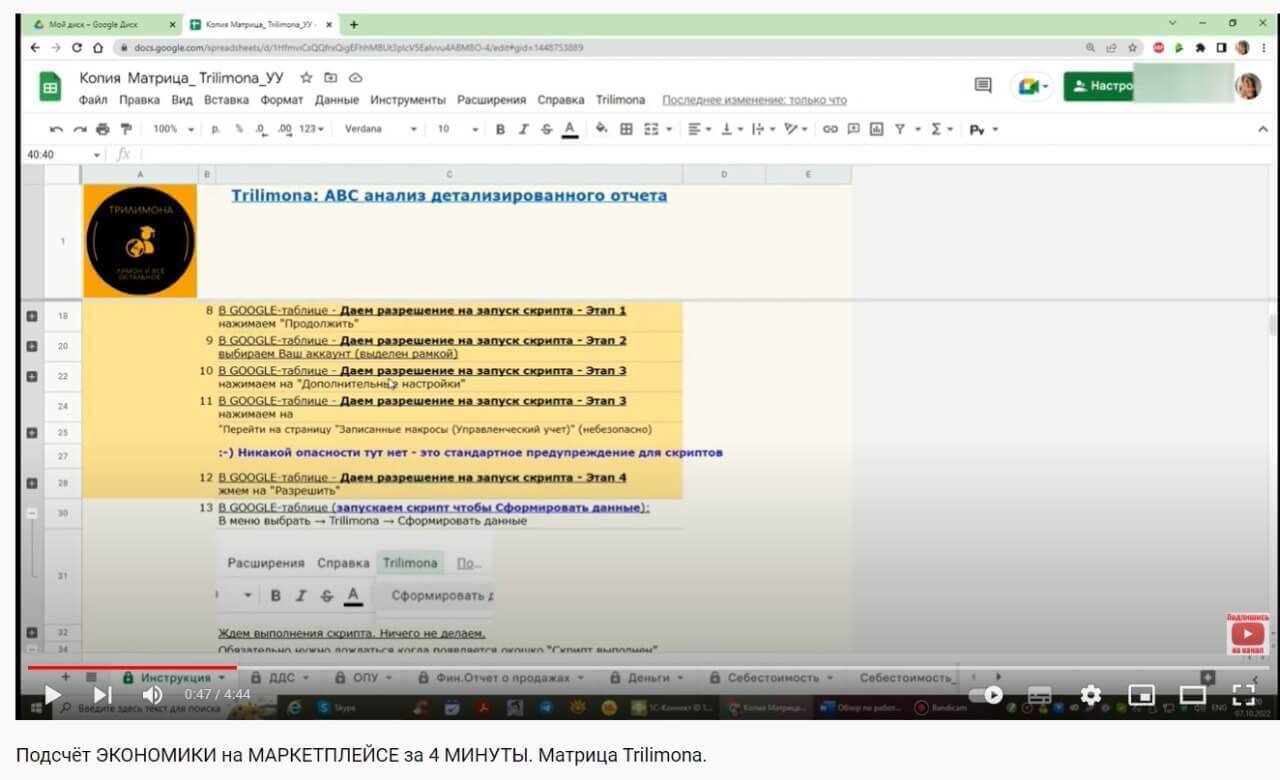Toggle video subtitles
This screenshot has width=1280, height=780.
(1040, 694)
